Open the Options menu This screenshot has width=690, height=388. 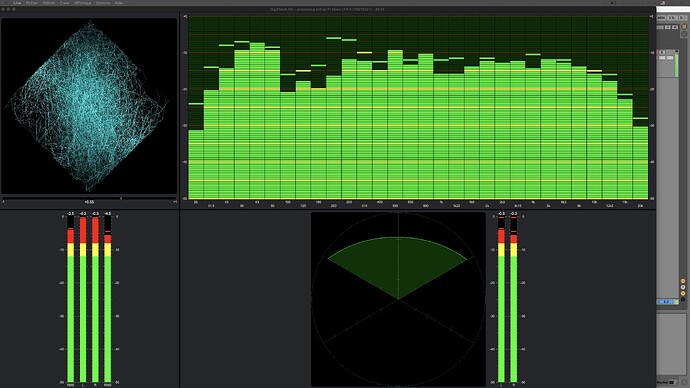point(103,3)
